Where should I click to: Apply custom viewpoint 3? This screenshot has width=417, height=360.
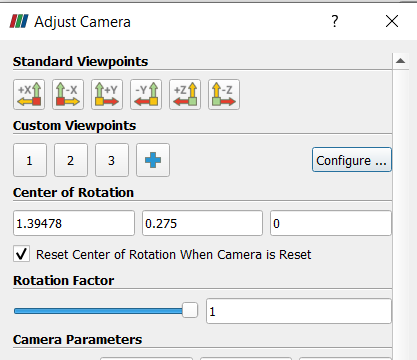(112, 160)
